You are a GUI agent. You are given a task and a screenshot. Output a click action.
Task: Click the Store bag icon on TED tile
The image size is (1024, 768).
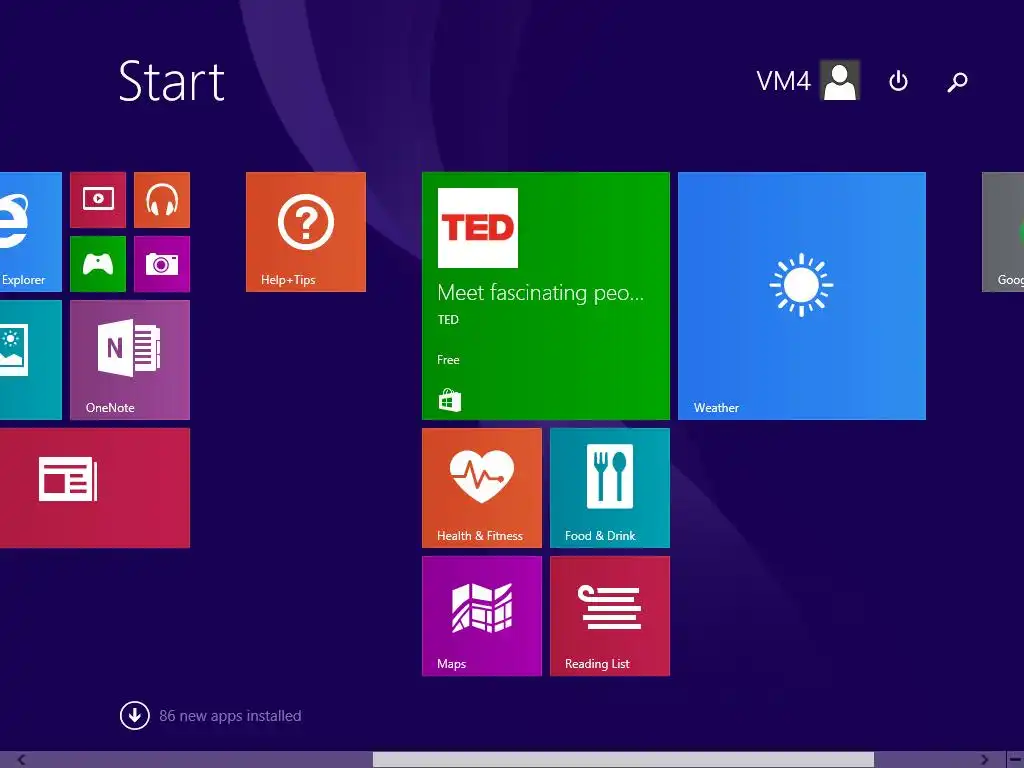pos(449,400)
